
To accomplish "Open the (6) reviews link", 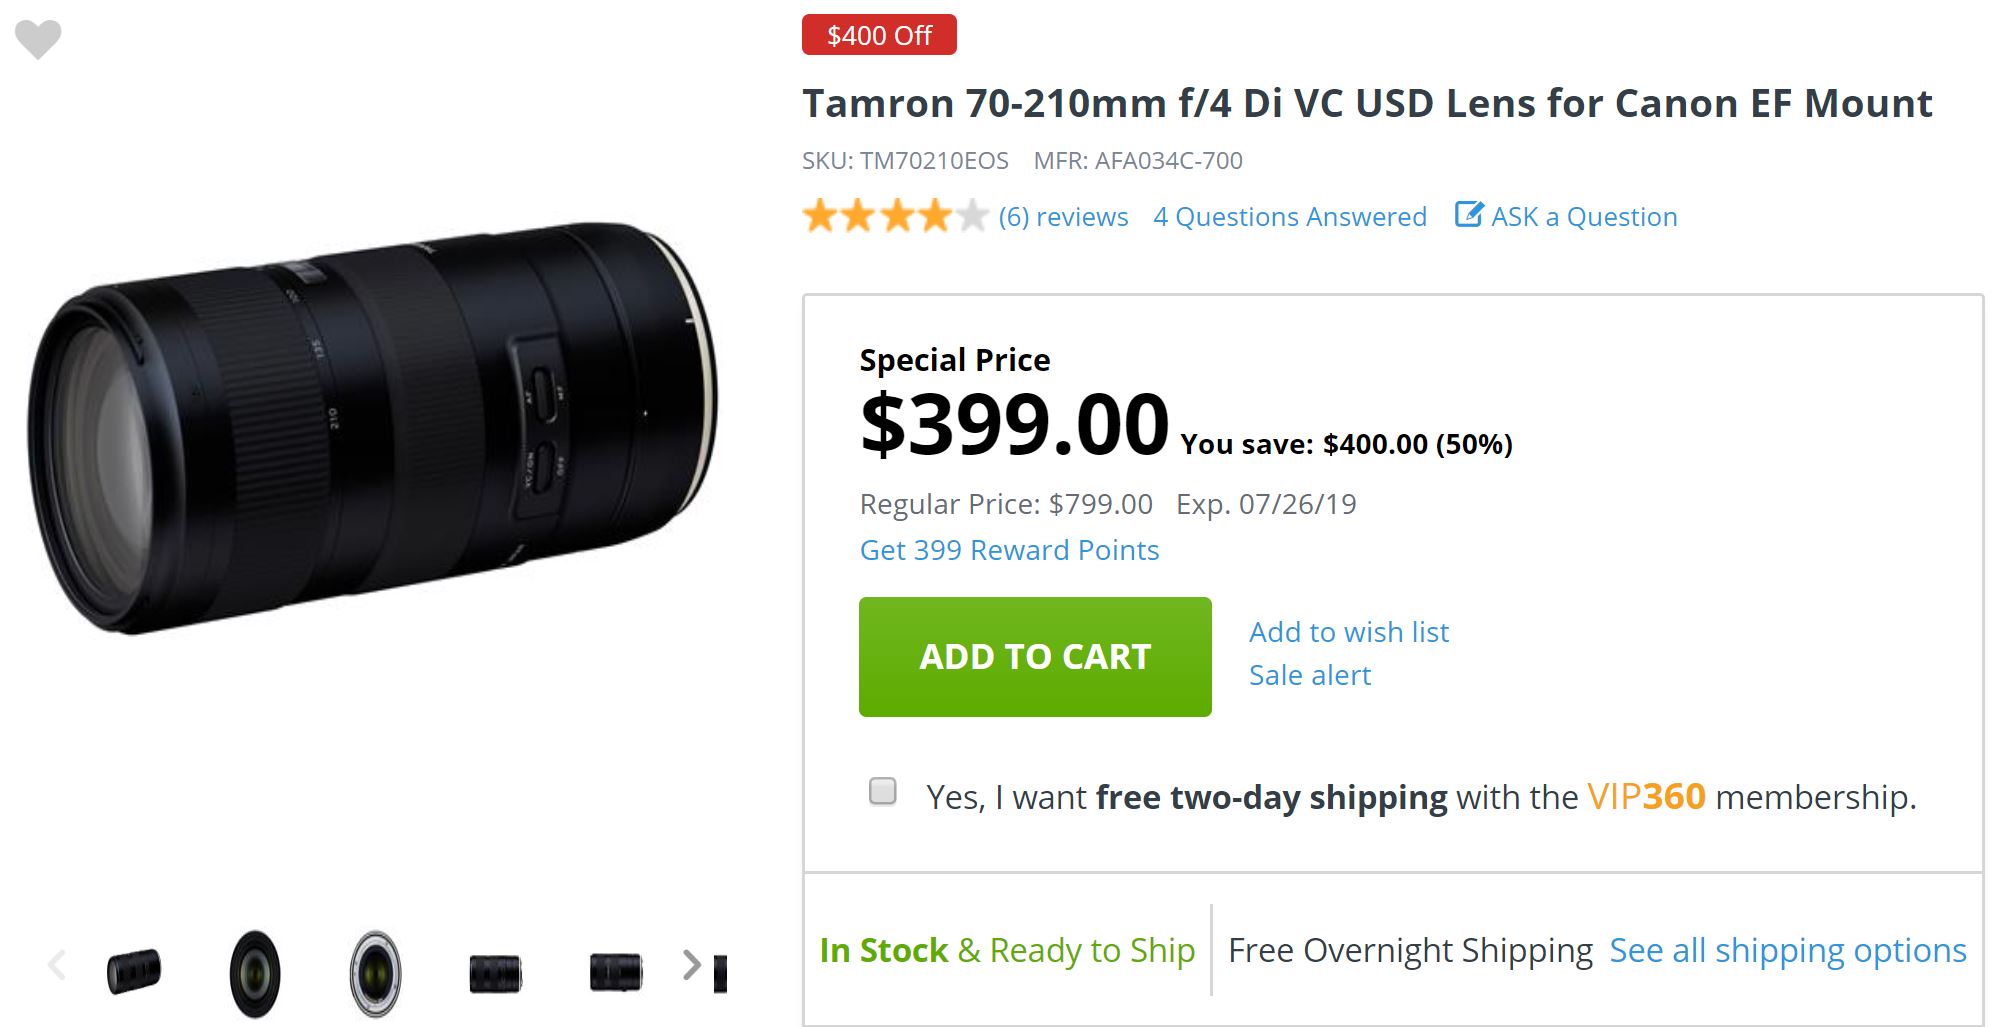I will click(x=1063, y=217).
